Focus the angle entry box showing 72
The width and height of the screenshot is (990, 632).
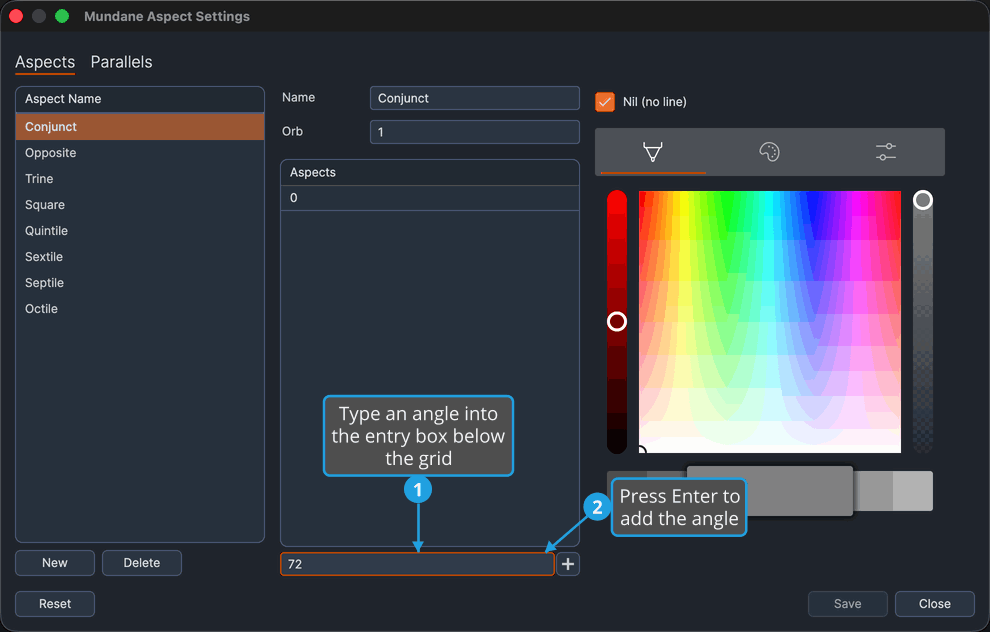pyautogui.click(x=417, y=564)
